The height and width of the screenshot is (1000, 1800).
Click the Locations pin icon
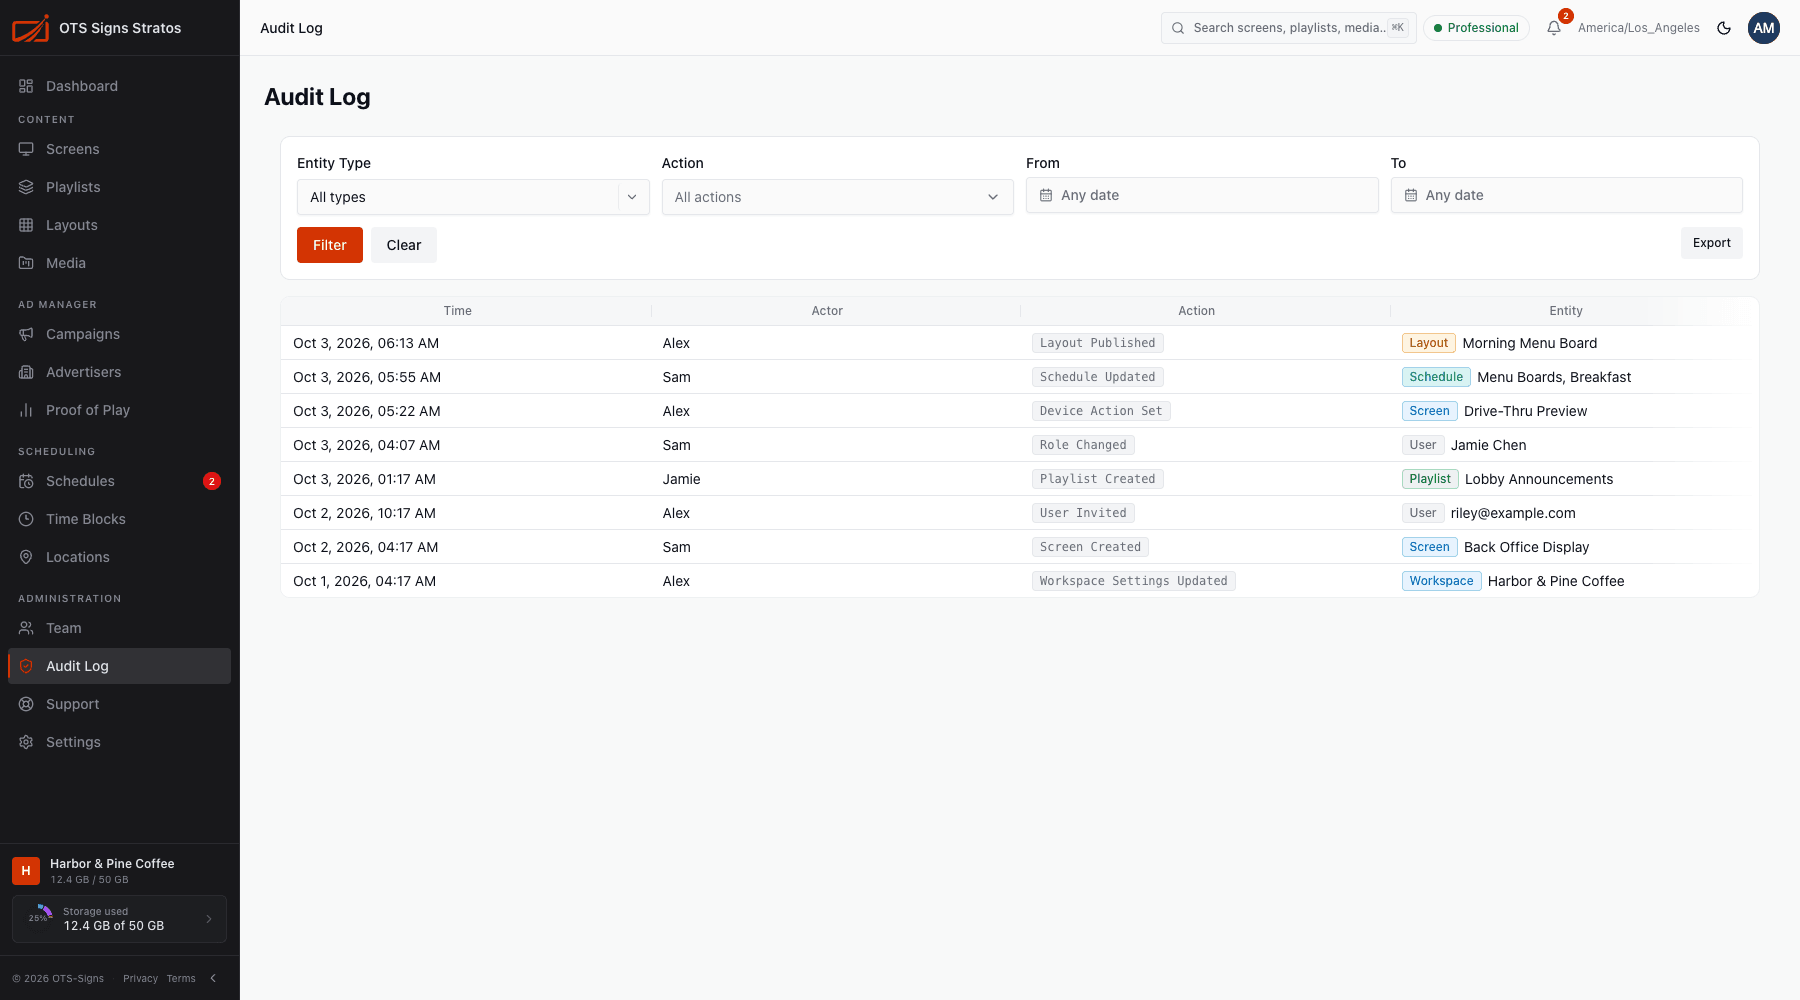coord(26,557)
